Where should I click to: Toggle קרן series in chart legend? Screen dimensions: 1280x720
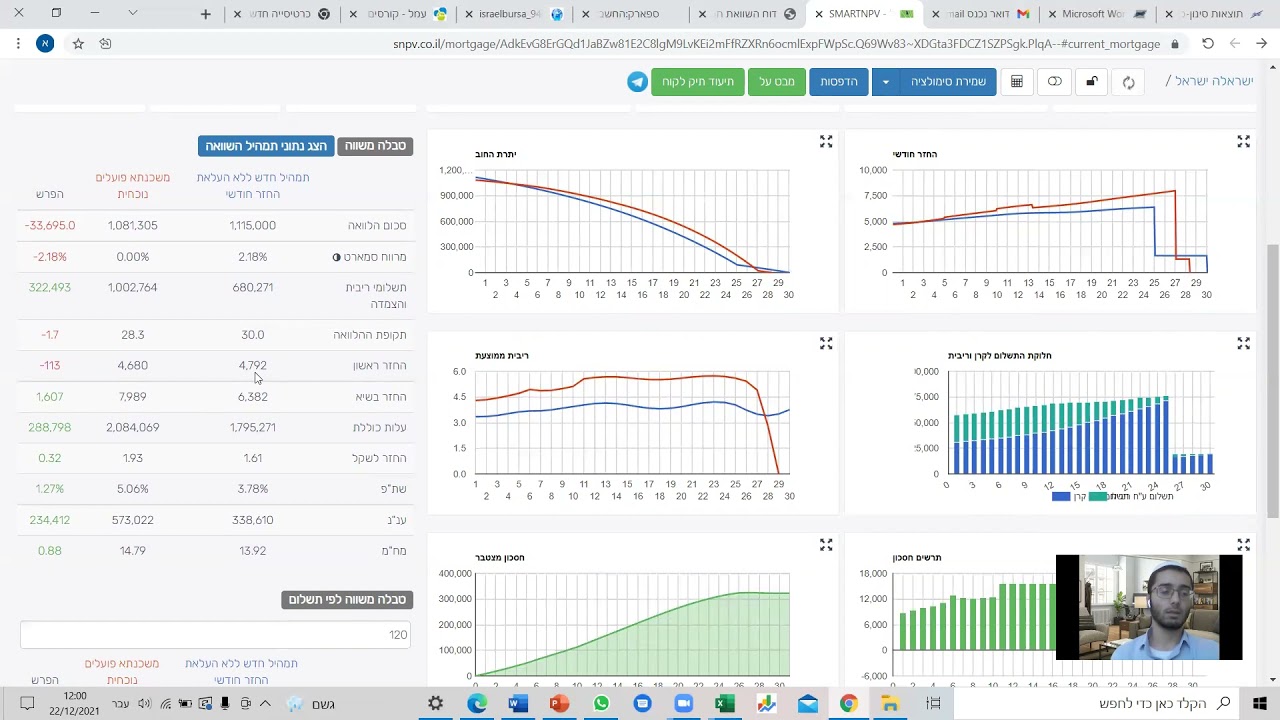(x=1068, y=496)
